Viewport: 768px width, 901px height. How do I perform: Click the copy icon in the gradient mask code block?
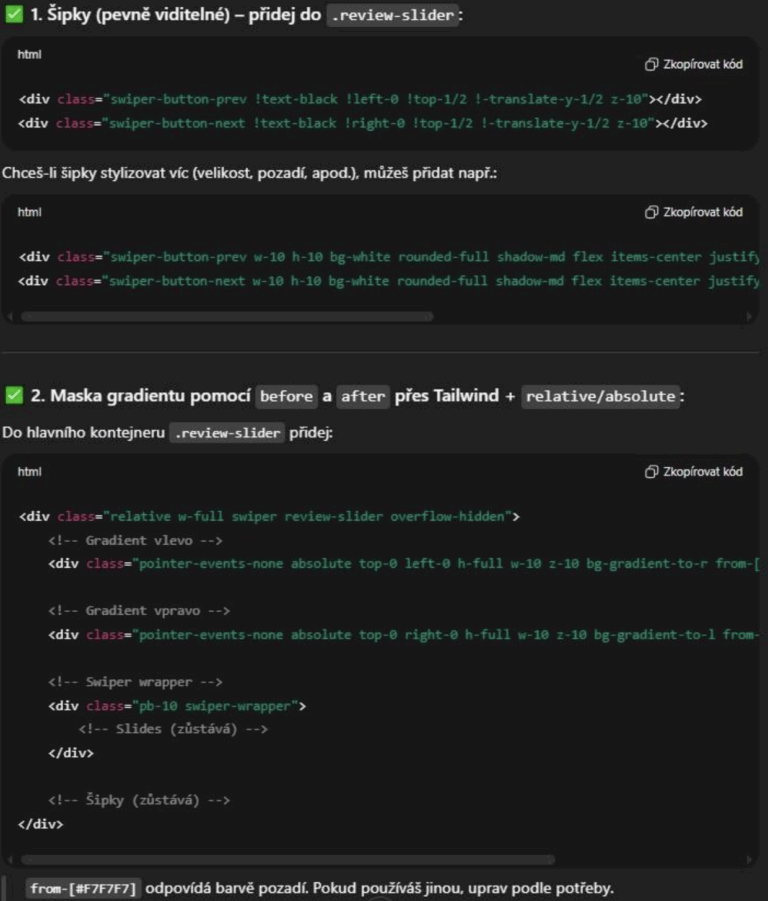point(651,472)
